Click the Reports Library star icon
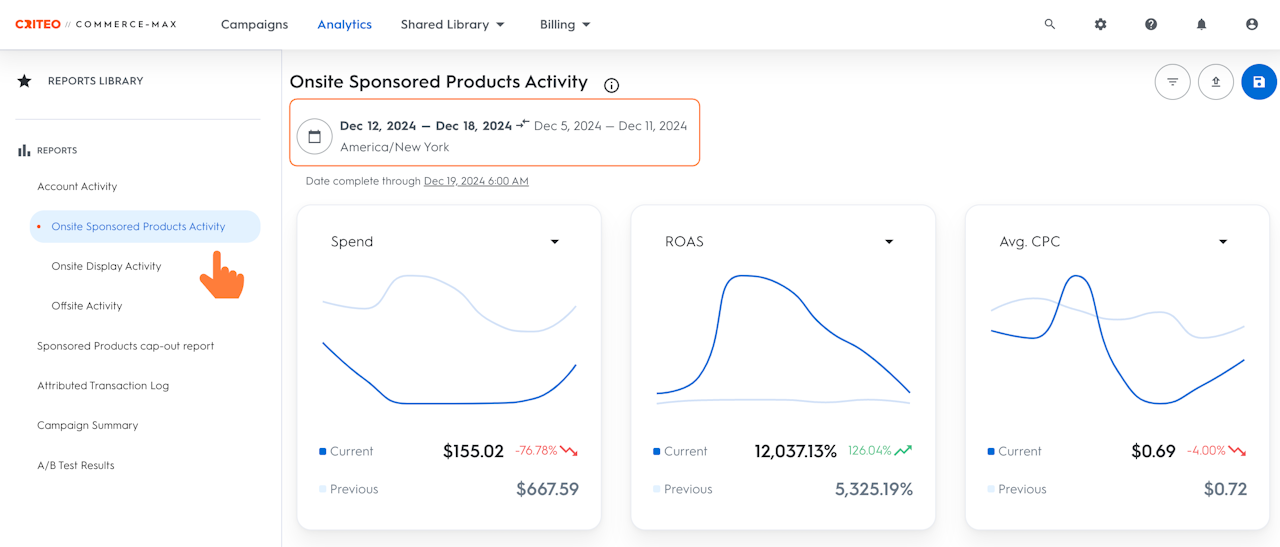Screen dimensions: 1280x547 pos(24,81)
